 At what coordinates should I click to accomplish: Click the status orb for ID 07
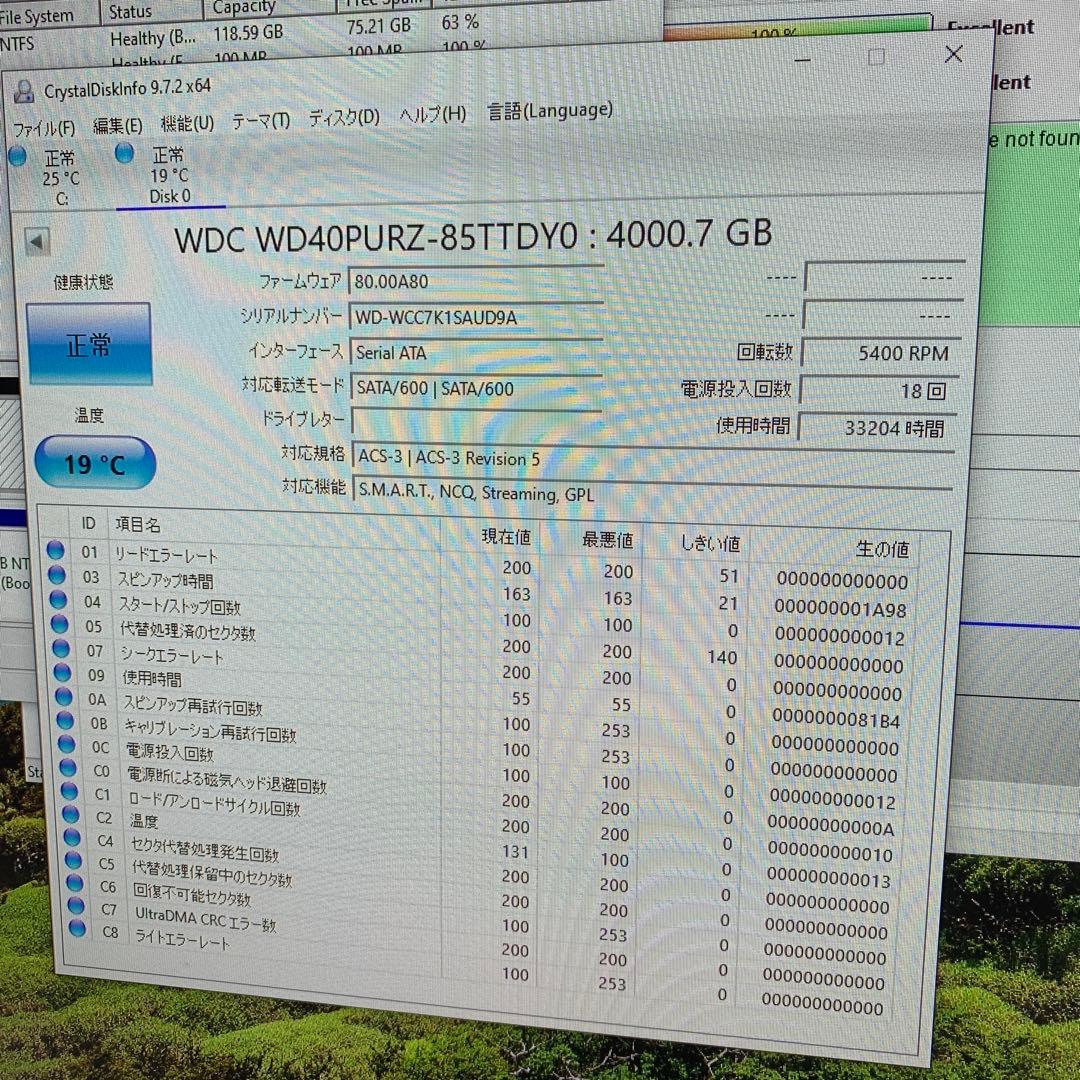point(61,649)
